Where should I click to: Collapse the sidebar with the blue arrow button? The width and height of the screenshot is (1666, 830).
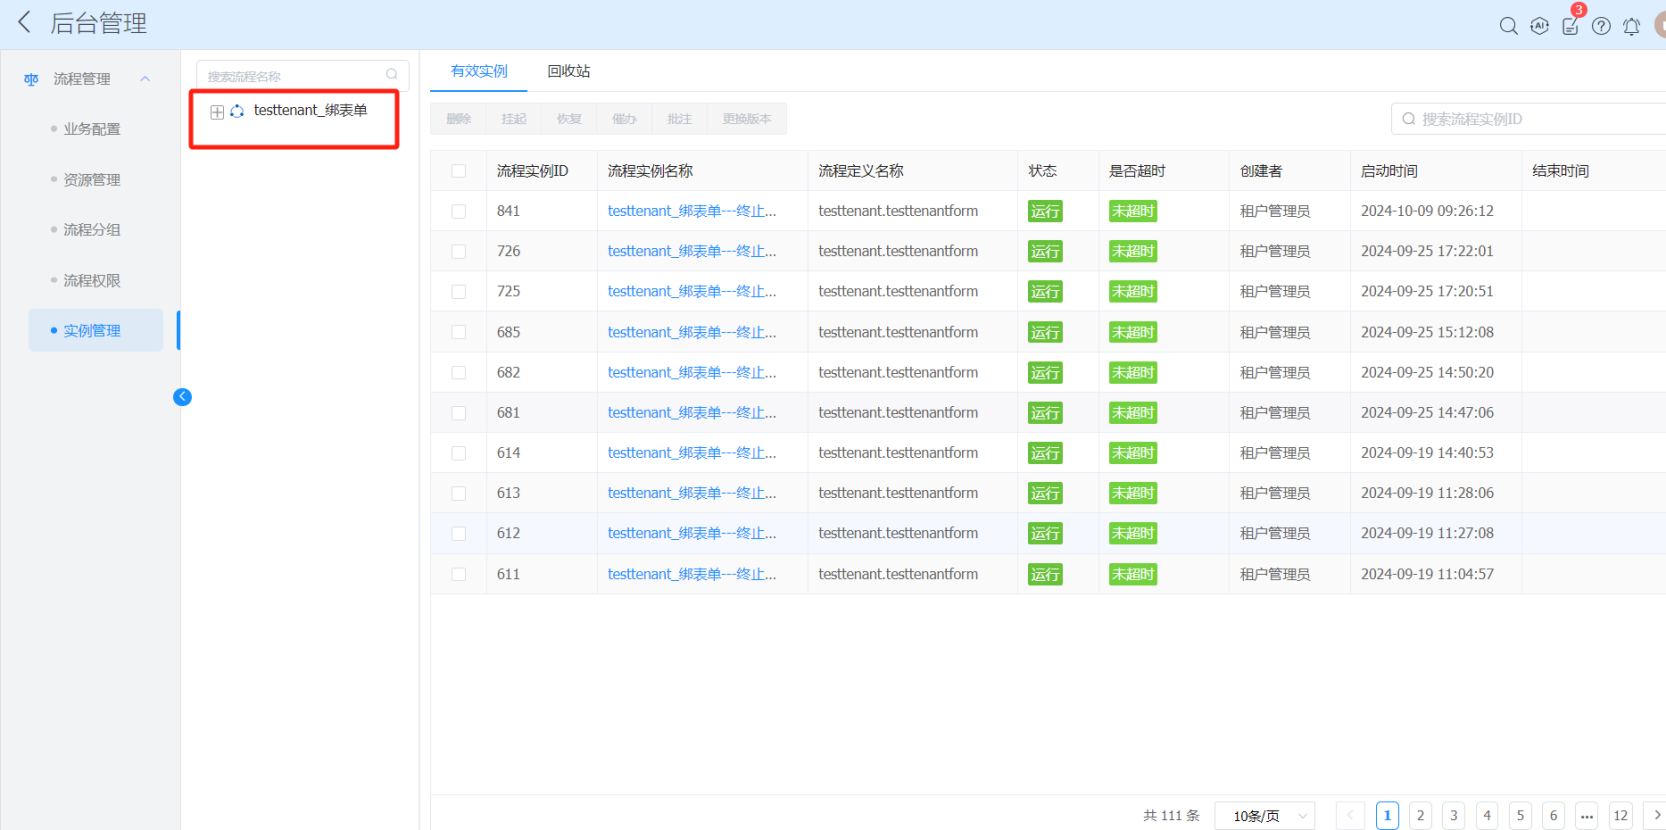(182, 397)
